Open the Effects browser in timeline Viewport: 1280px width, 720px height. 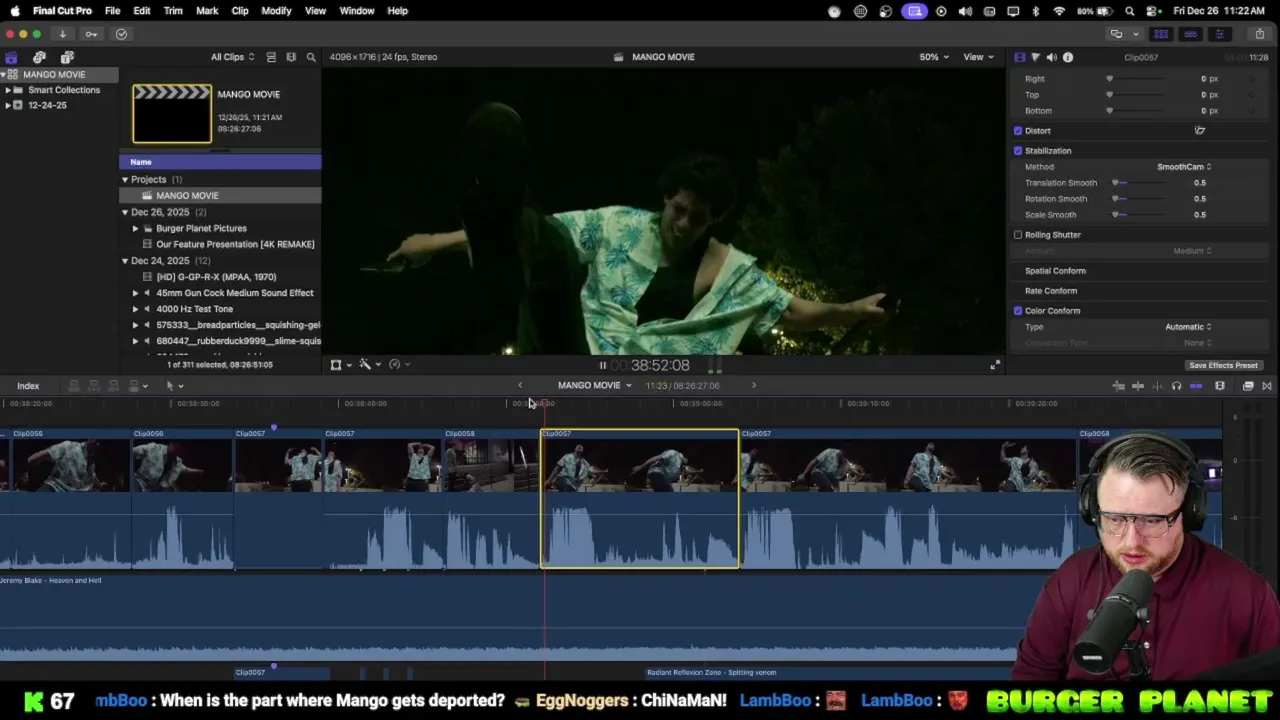click(x=1248, y=386)
